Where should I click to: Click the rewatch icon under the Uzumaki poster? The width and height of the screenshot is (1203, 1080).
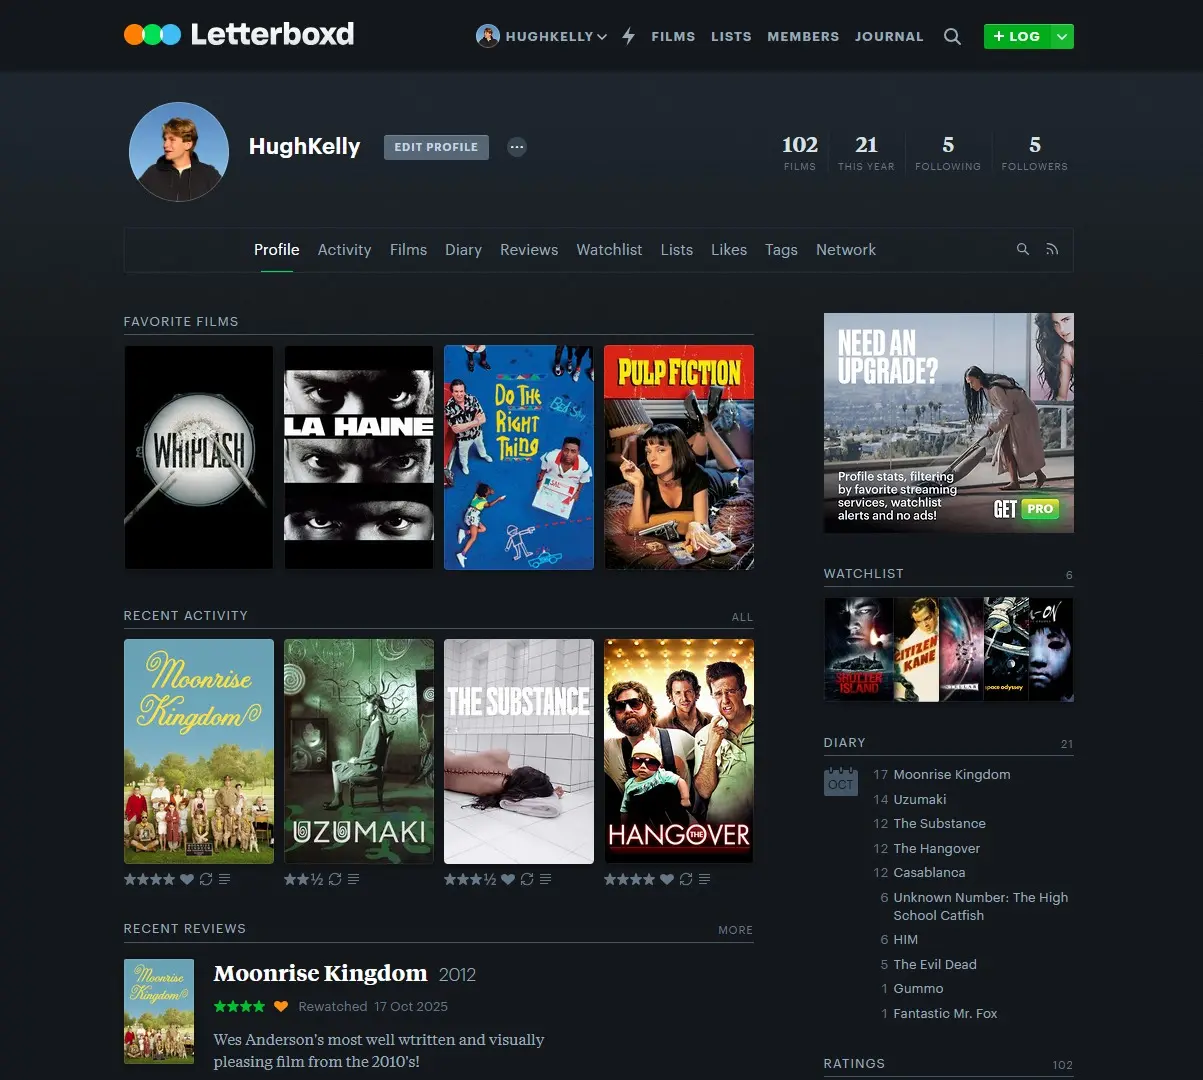335,879
